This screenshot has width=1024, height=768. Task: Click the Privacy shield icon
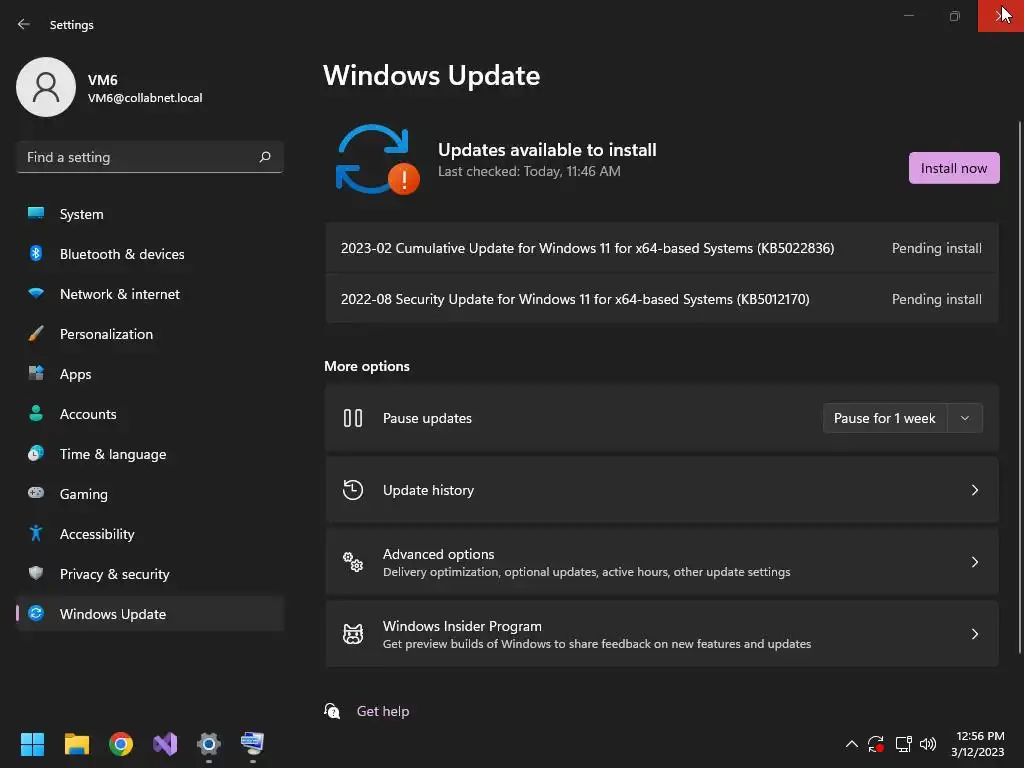click(36, 573)
